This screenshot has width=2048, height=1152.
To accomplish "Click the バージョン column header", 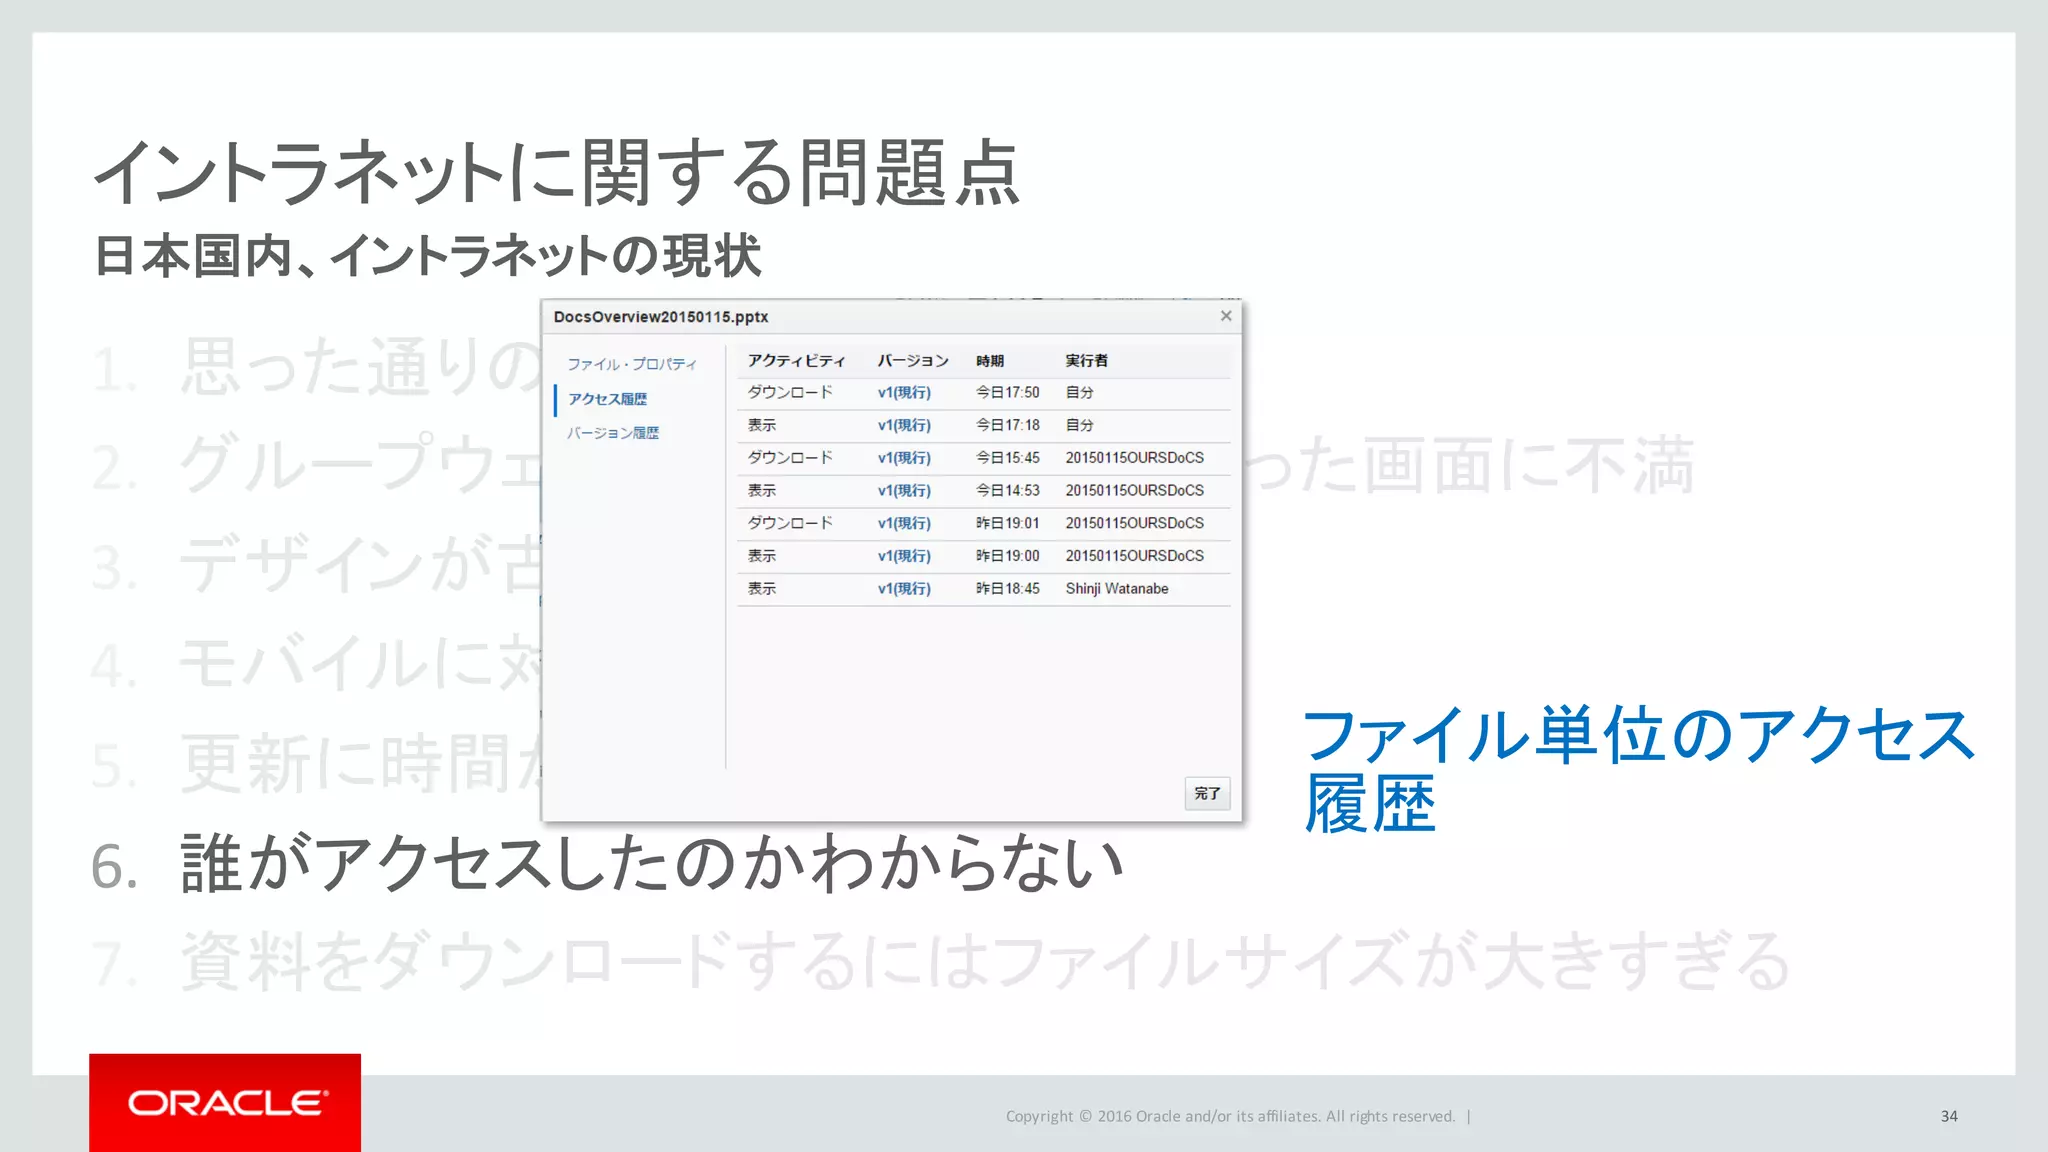I will pos(913,361).
